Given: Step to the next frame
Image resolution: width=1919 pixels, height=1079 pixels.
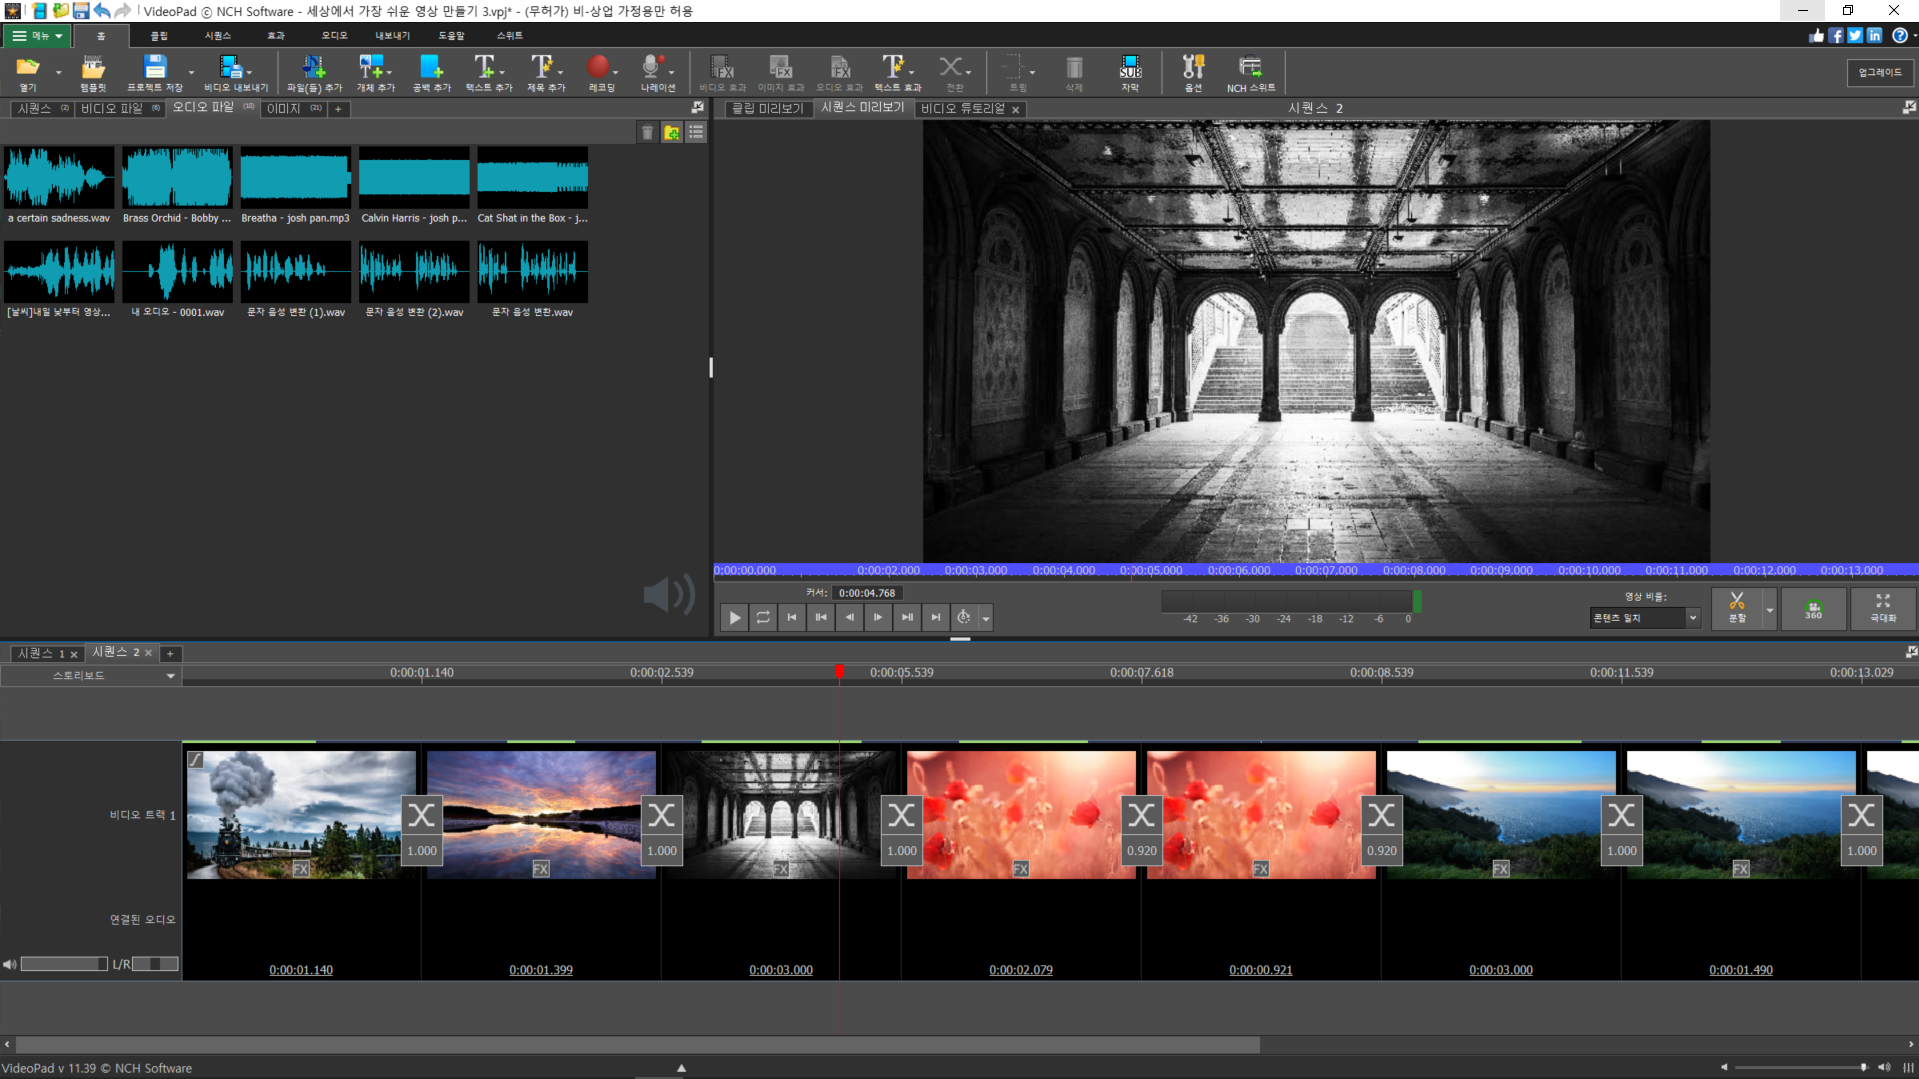Looking at the screenshot, I should pyautogui.click(x=878, y=617).
